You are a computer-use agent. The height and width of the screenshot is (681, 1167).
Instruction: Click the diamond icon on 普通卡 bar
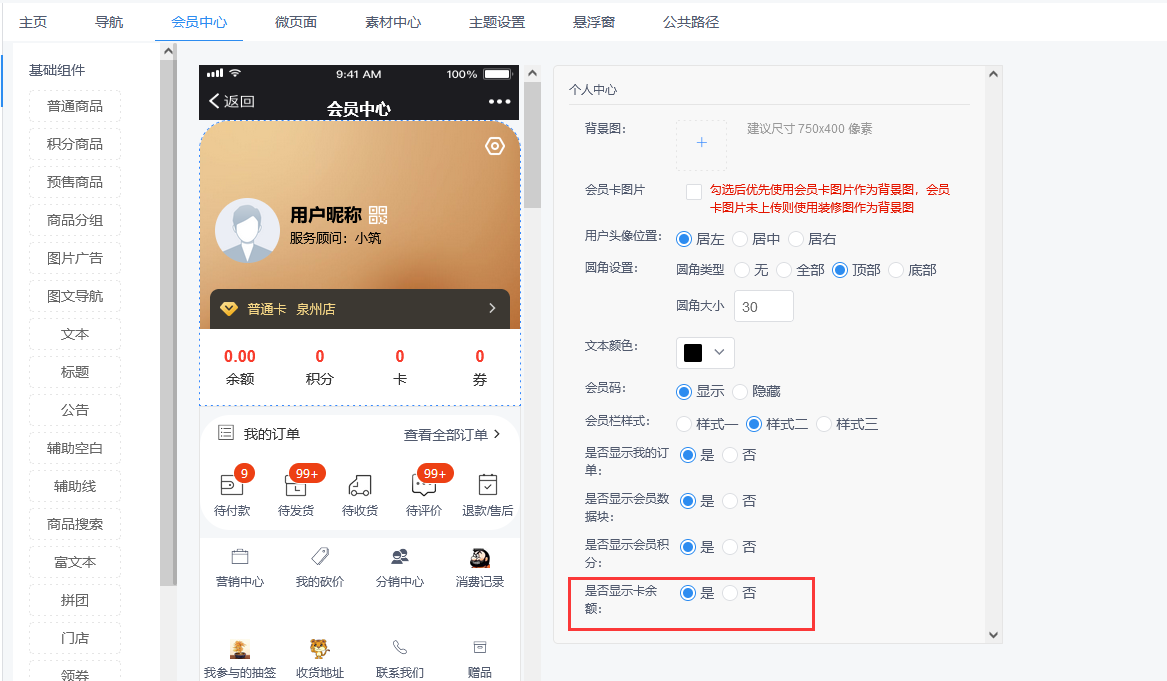(228, 309)
